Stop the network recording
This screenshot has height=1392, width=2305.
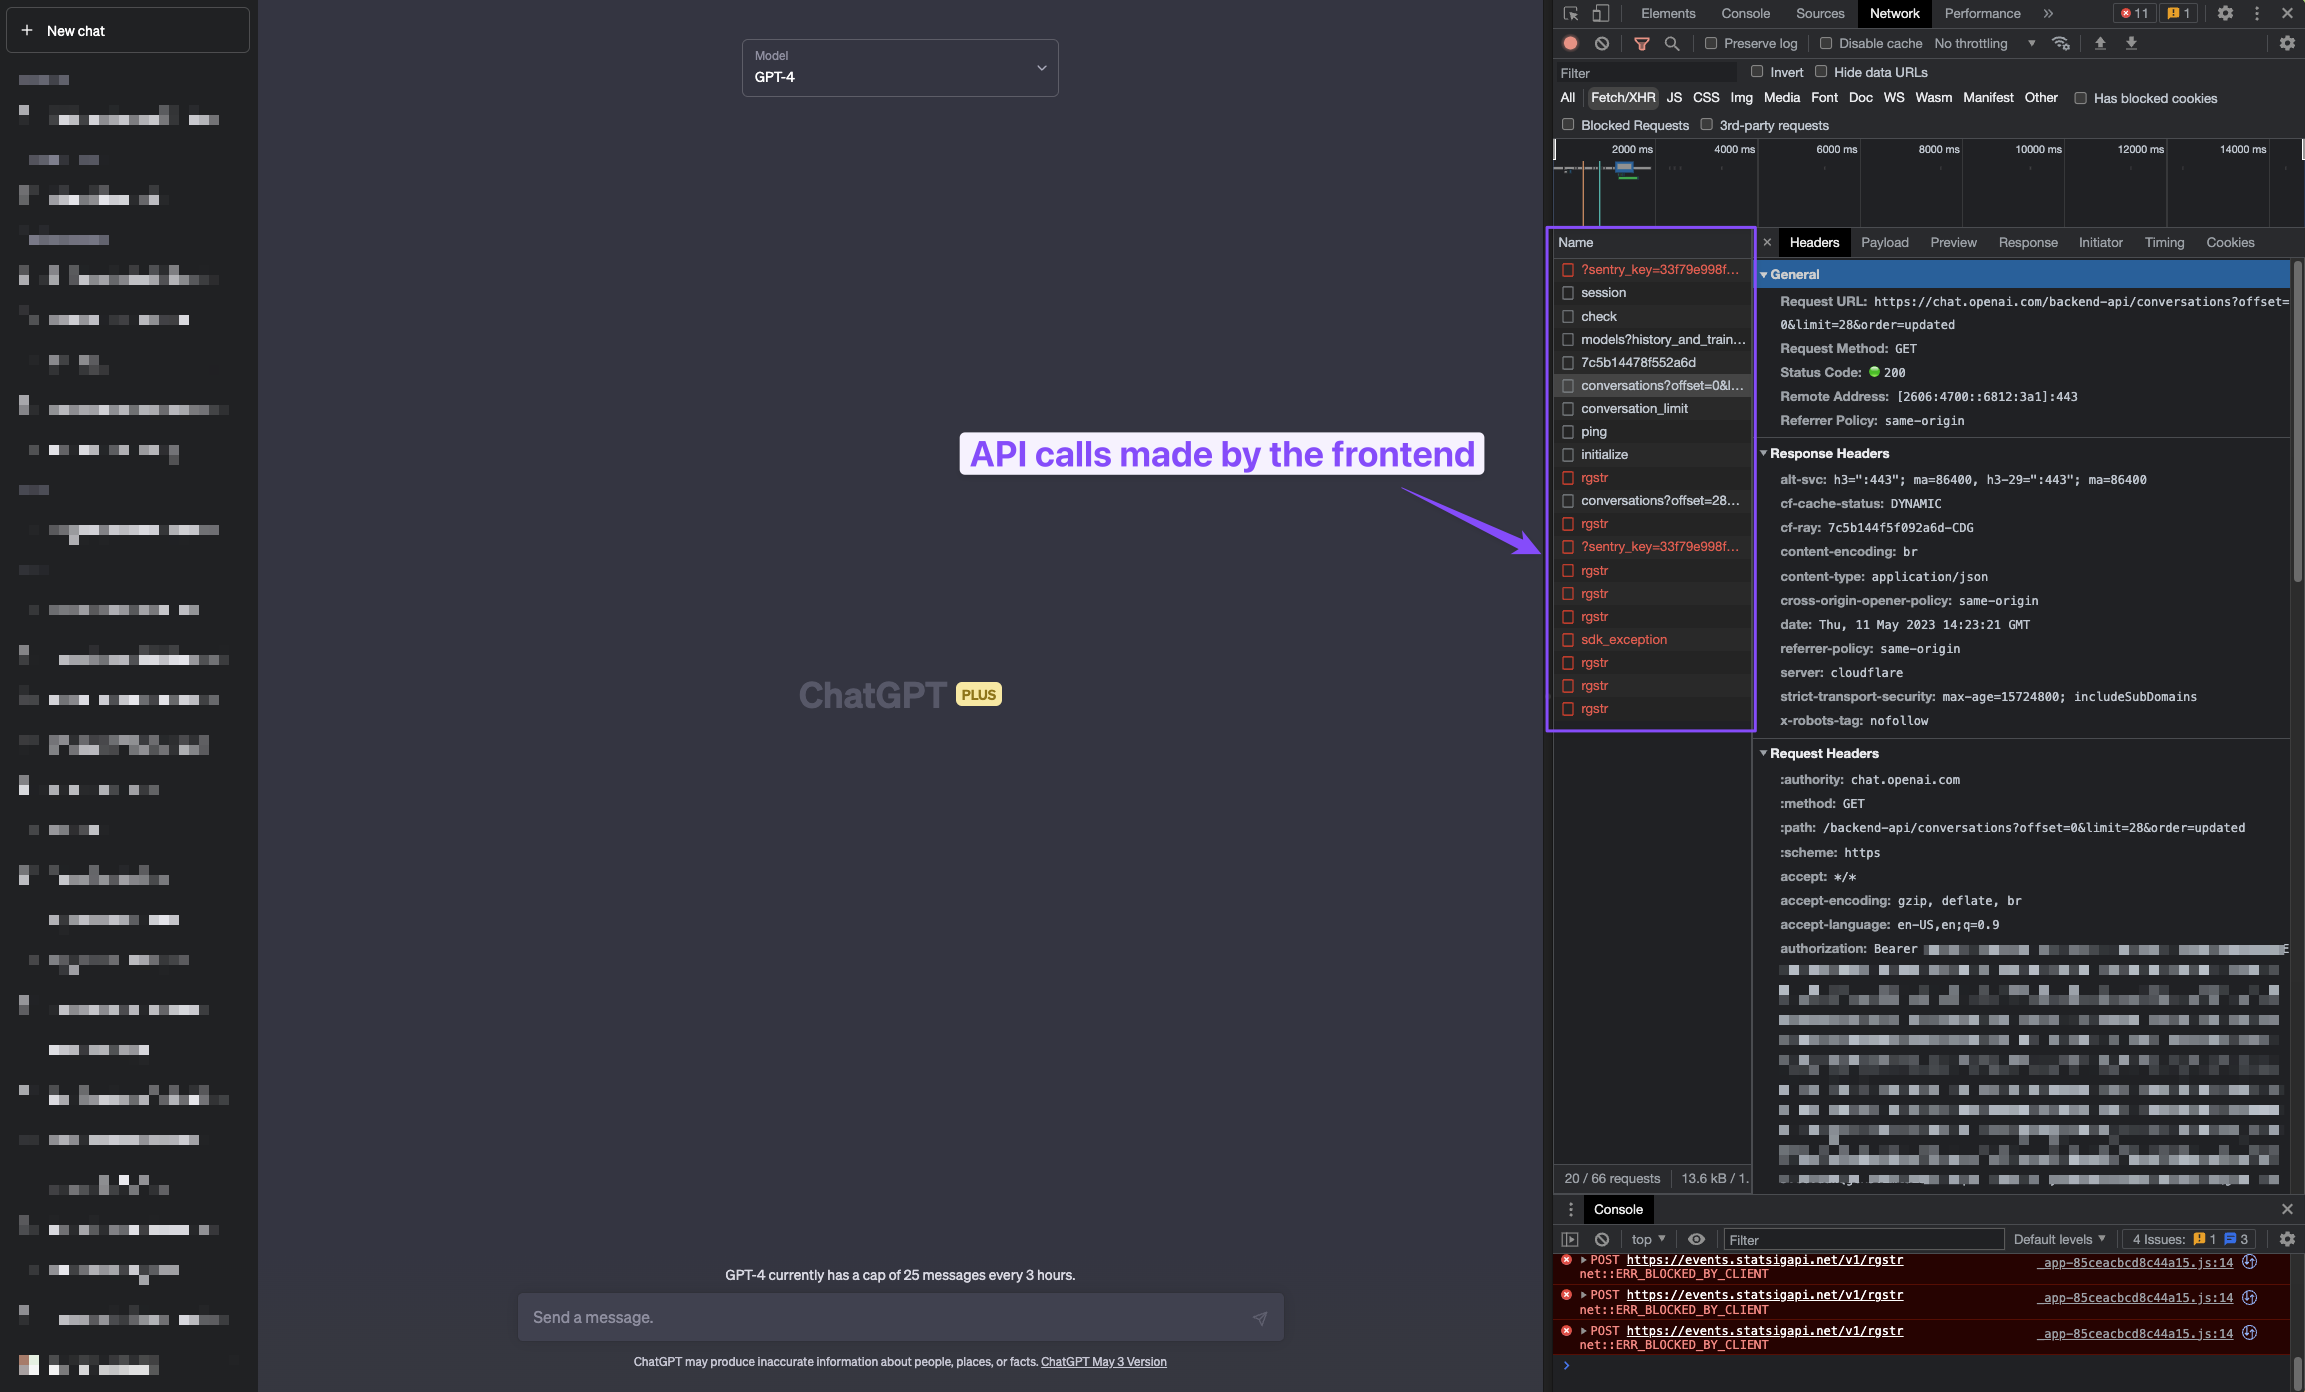(1569, 43)
